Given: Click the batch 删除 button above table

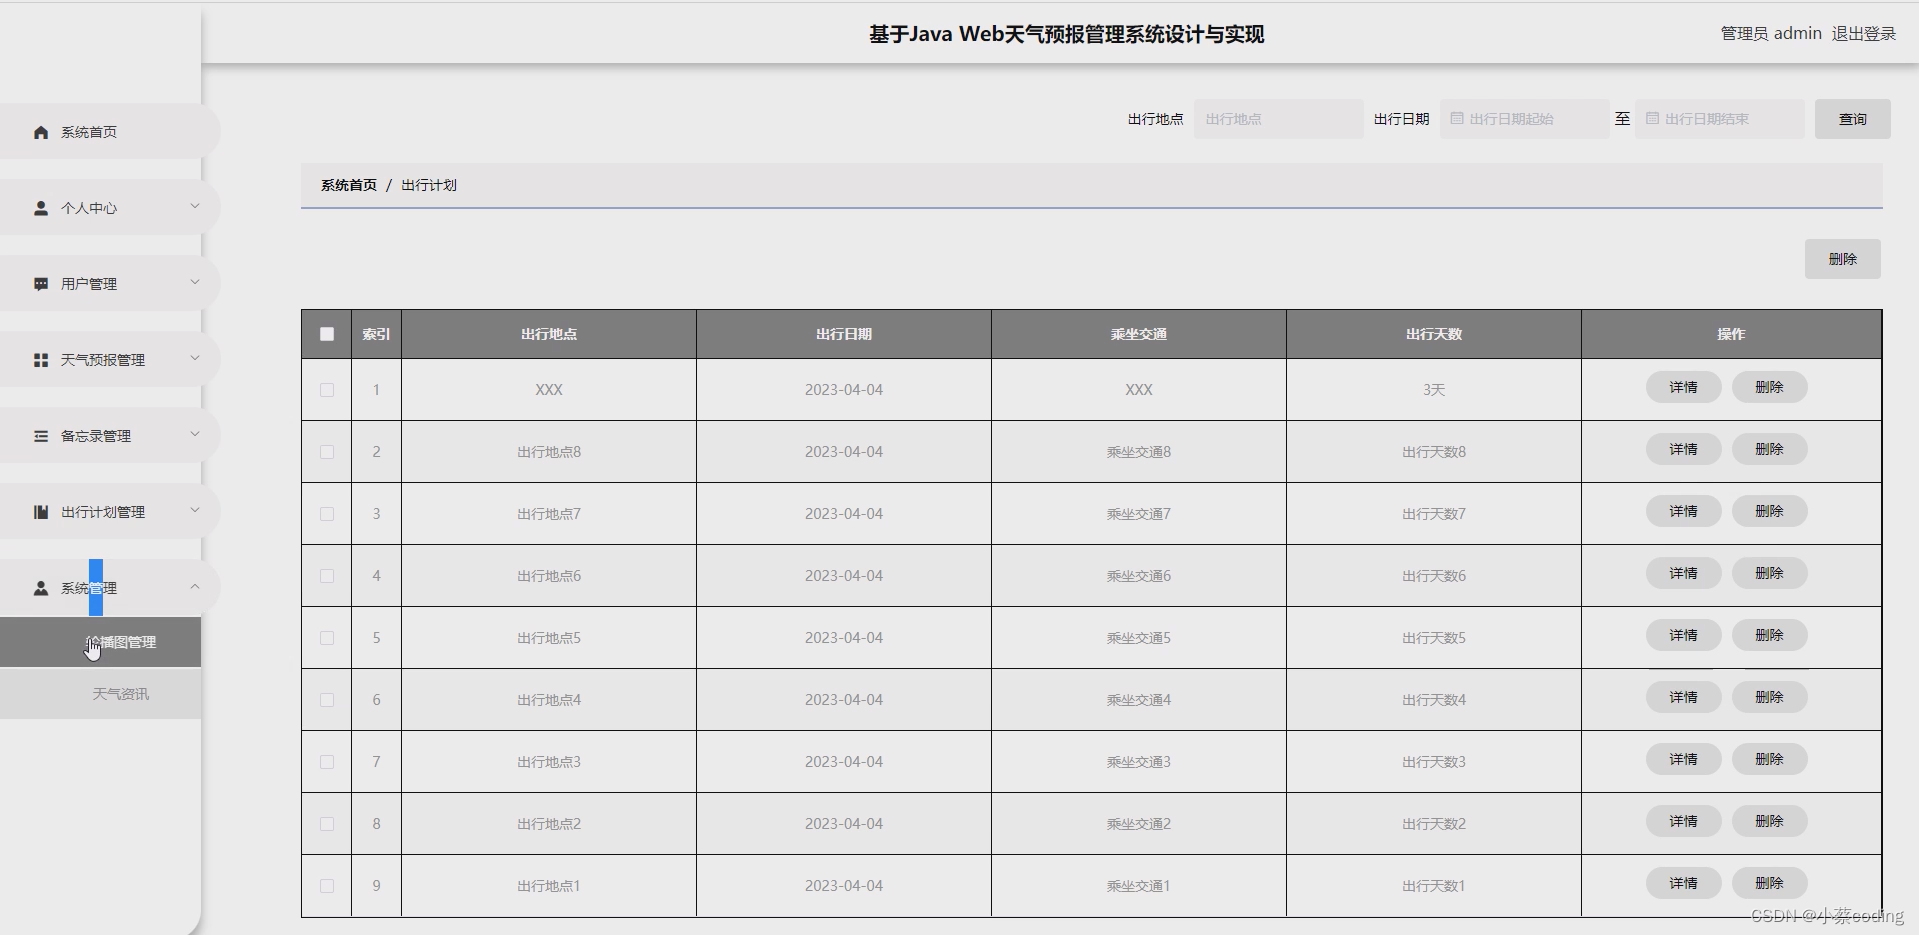Looking at the screenshot, I should [1842, 259].
